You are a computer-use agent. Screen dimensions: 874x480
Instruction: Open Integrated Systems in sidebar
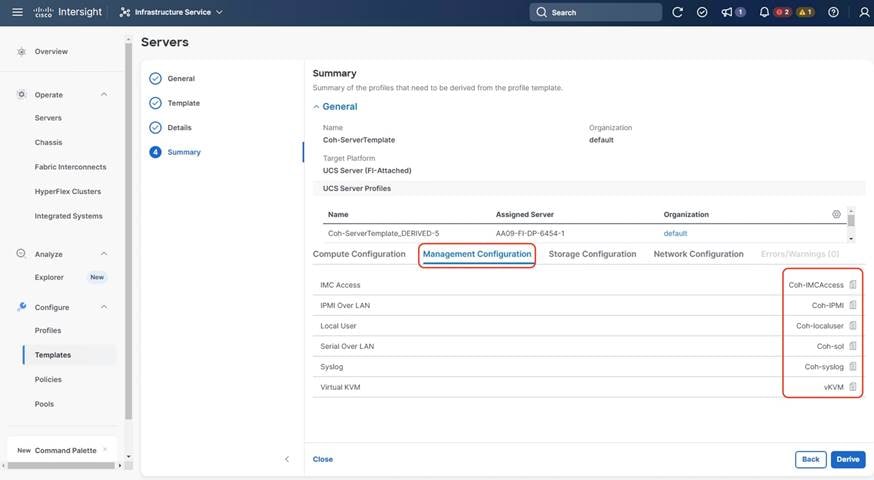[69, 216]
